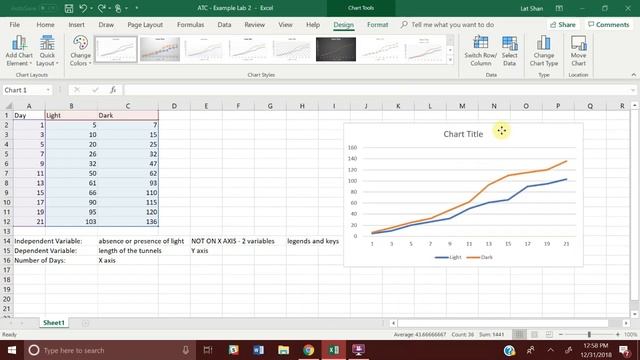Open Ribbon Display Options

tap(559, 8)
